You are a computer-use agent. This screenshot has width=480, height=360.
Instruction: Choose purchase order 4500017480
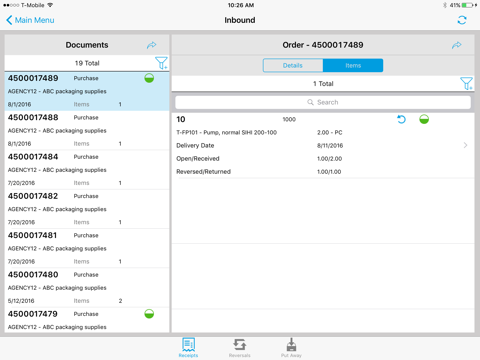coord(87,288)
